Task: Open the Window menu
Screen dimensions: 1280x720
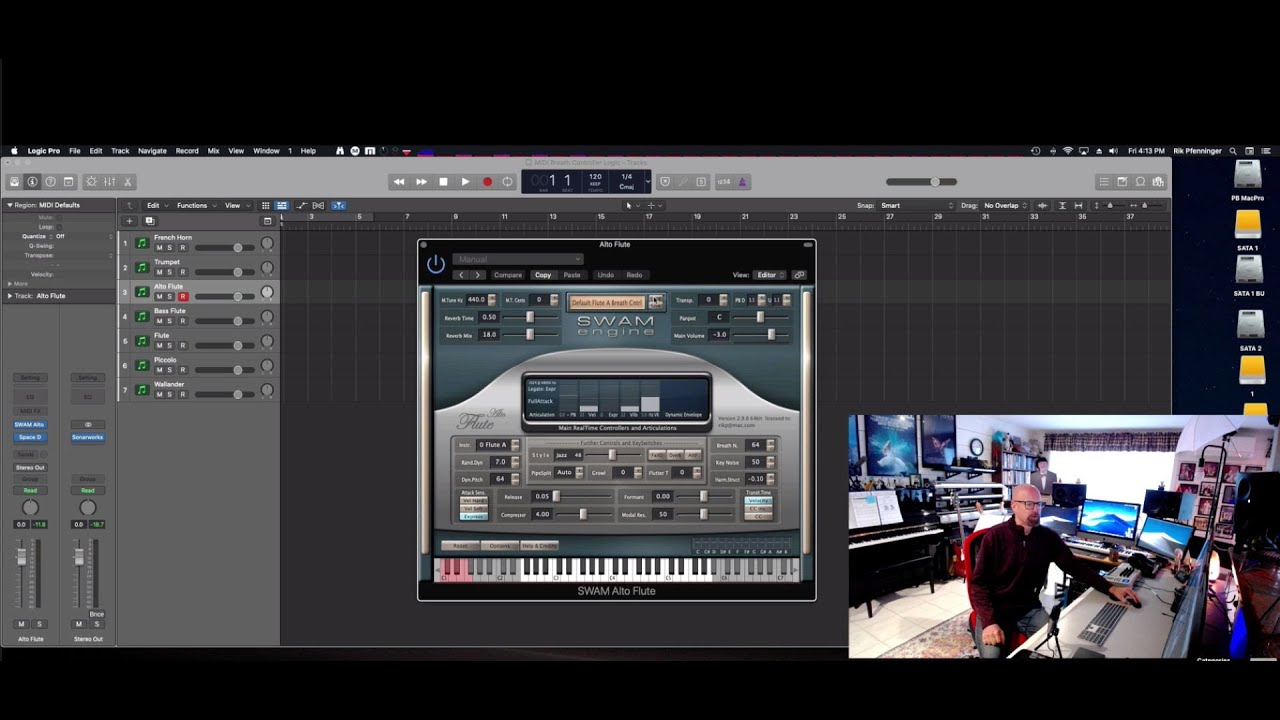Action: (x=266, y=151)
